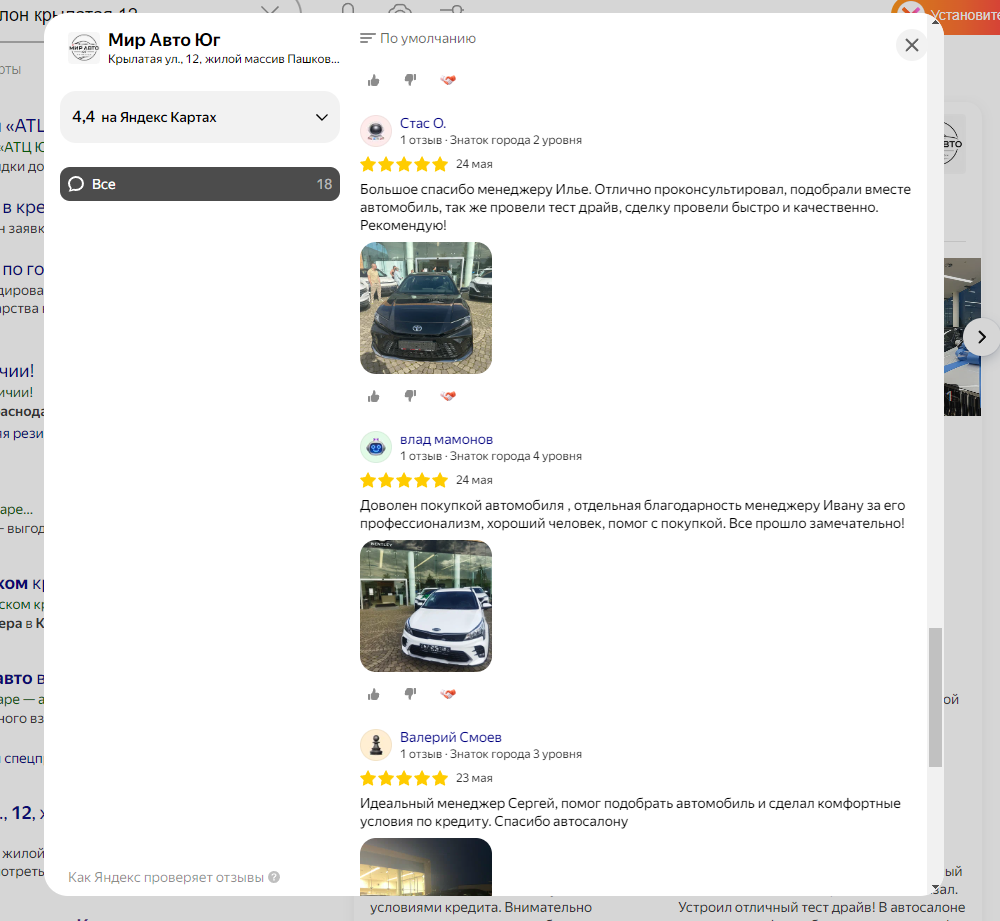
Task: Click 1 отзыв · Знаток города 2 уровня
Action: 490,140
